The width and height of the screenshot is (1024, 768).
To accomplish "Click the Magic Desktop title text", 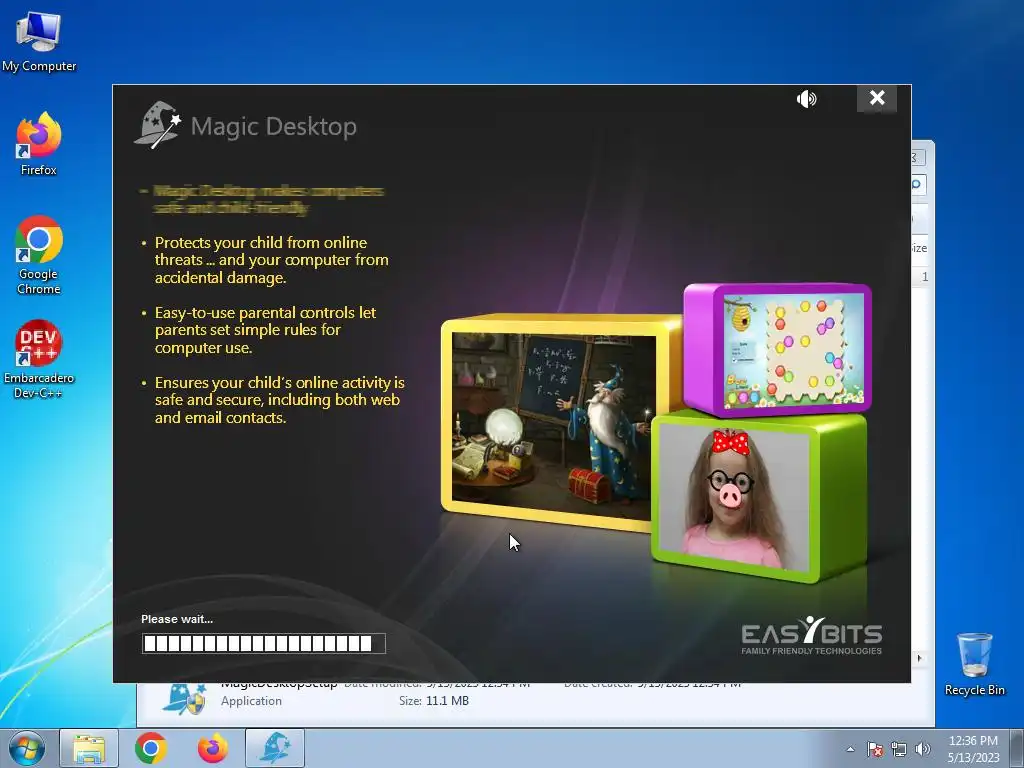I will coord(274,126).
